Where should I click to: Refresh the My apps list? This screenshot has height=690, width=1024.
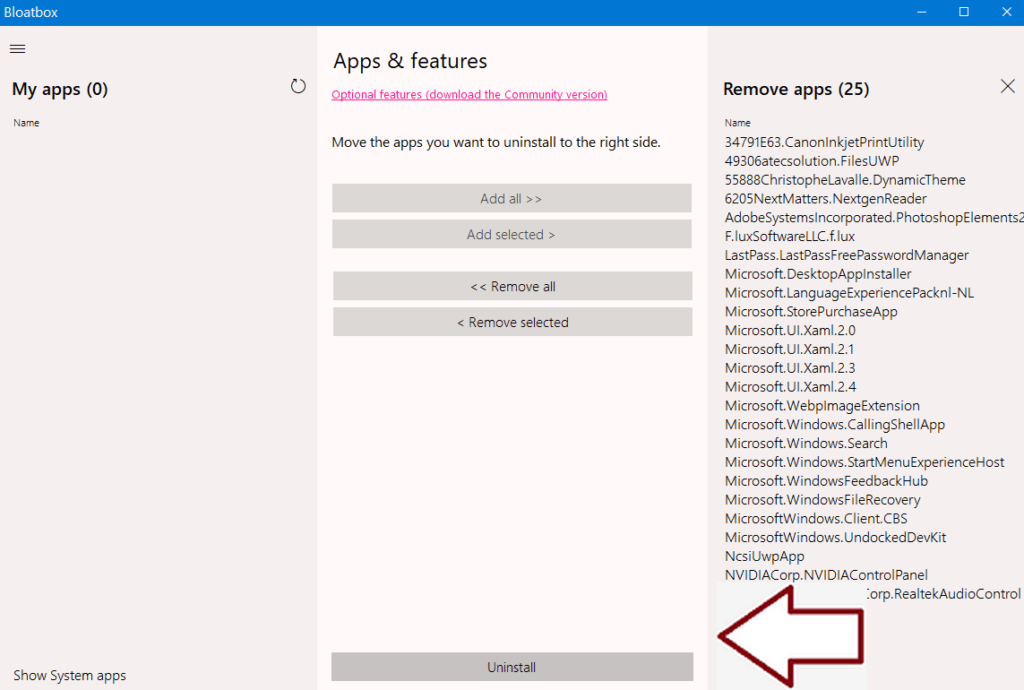point(298,86)
